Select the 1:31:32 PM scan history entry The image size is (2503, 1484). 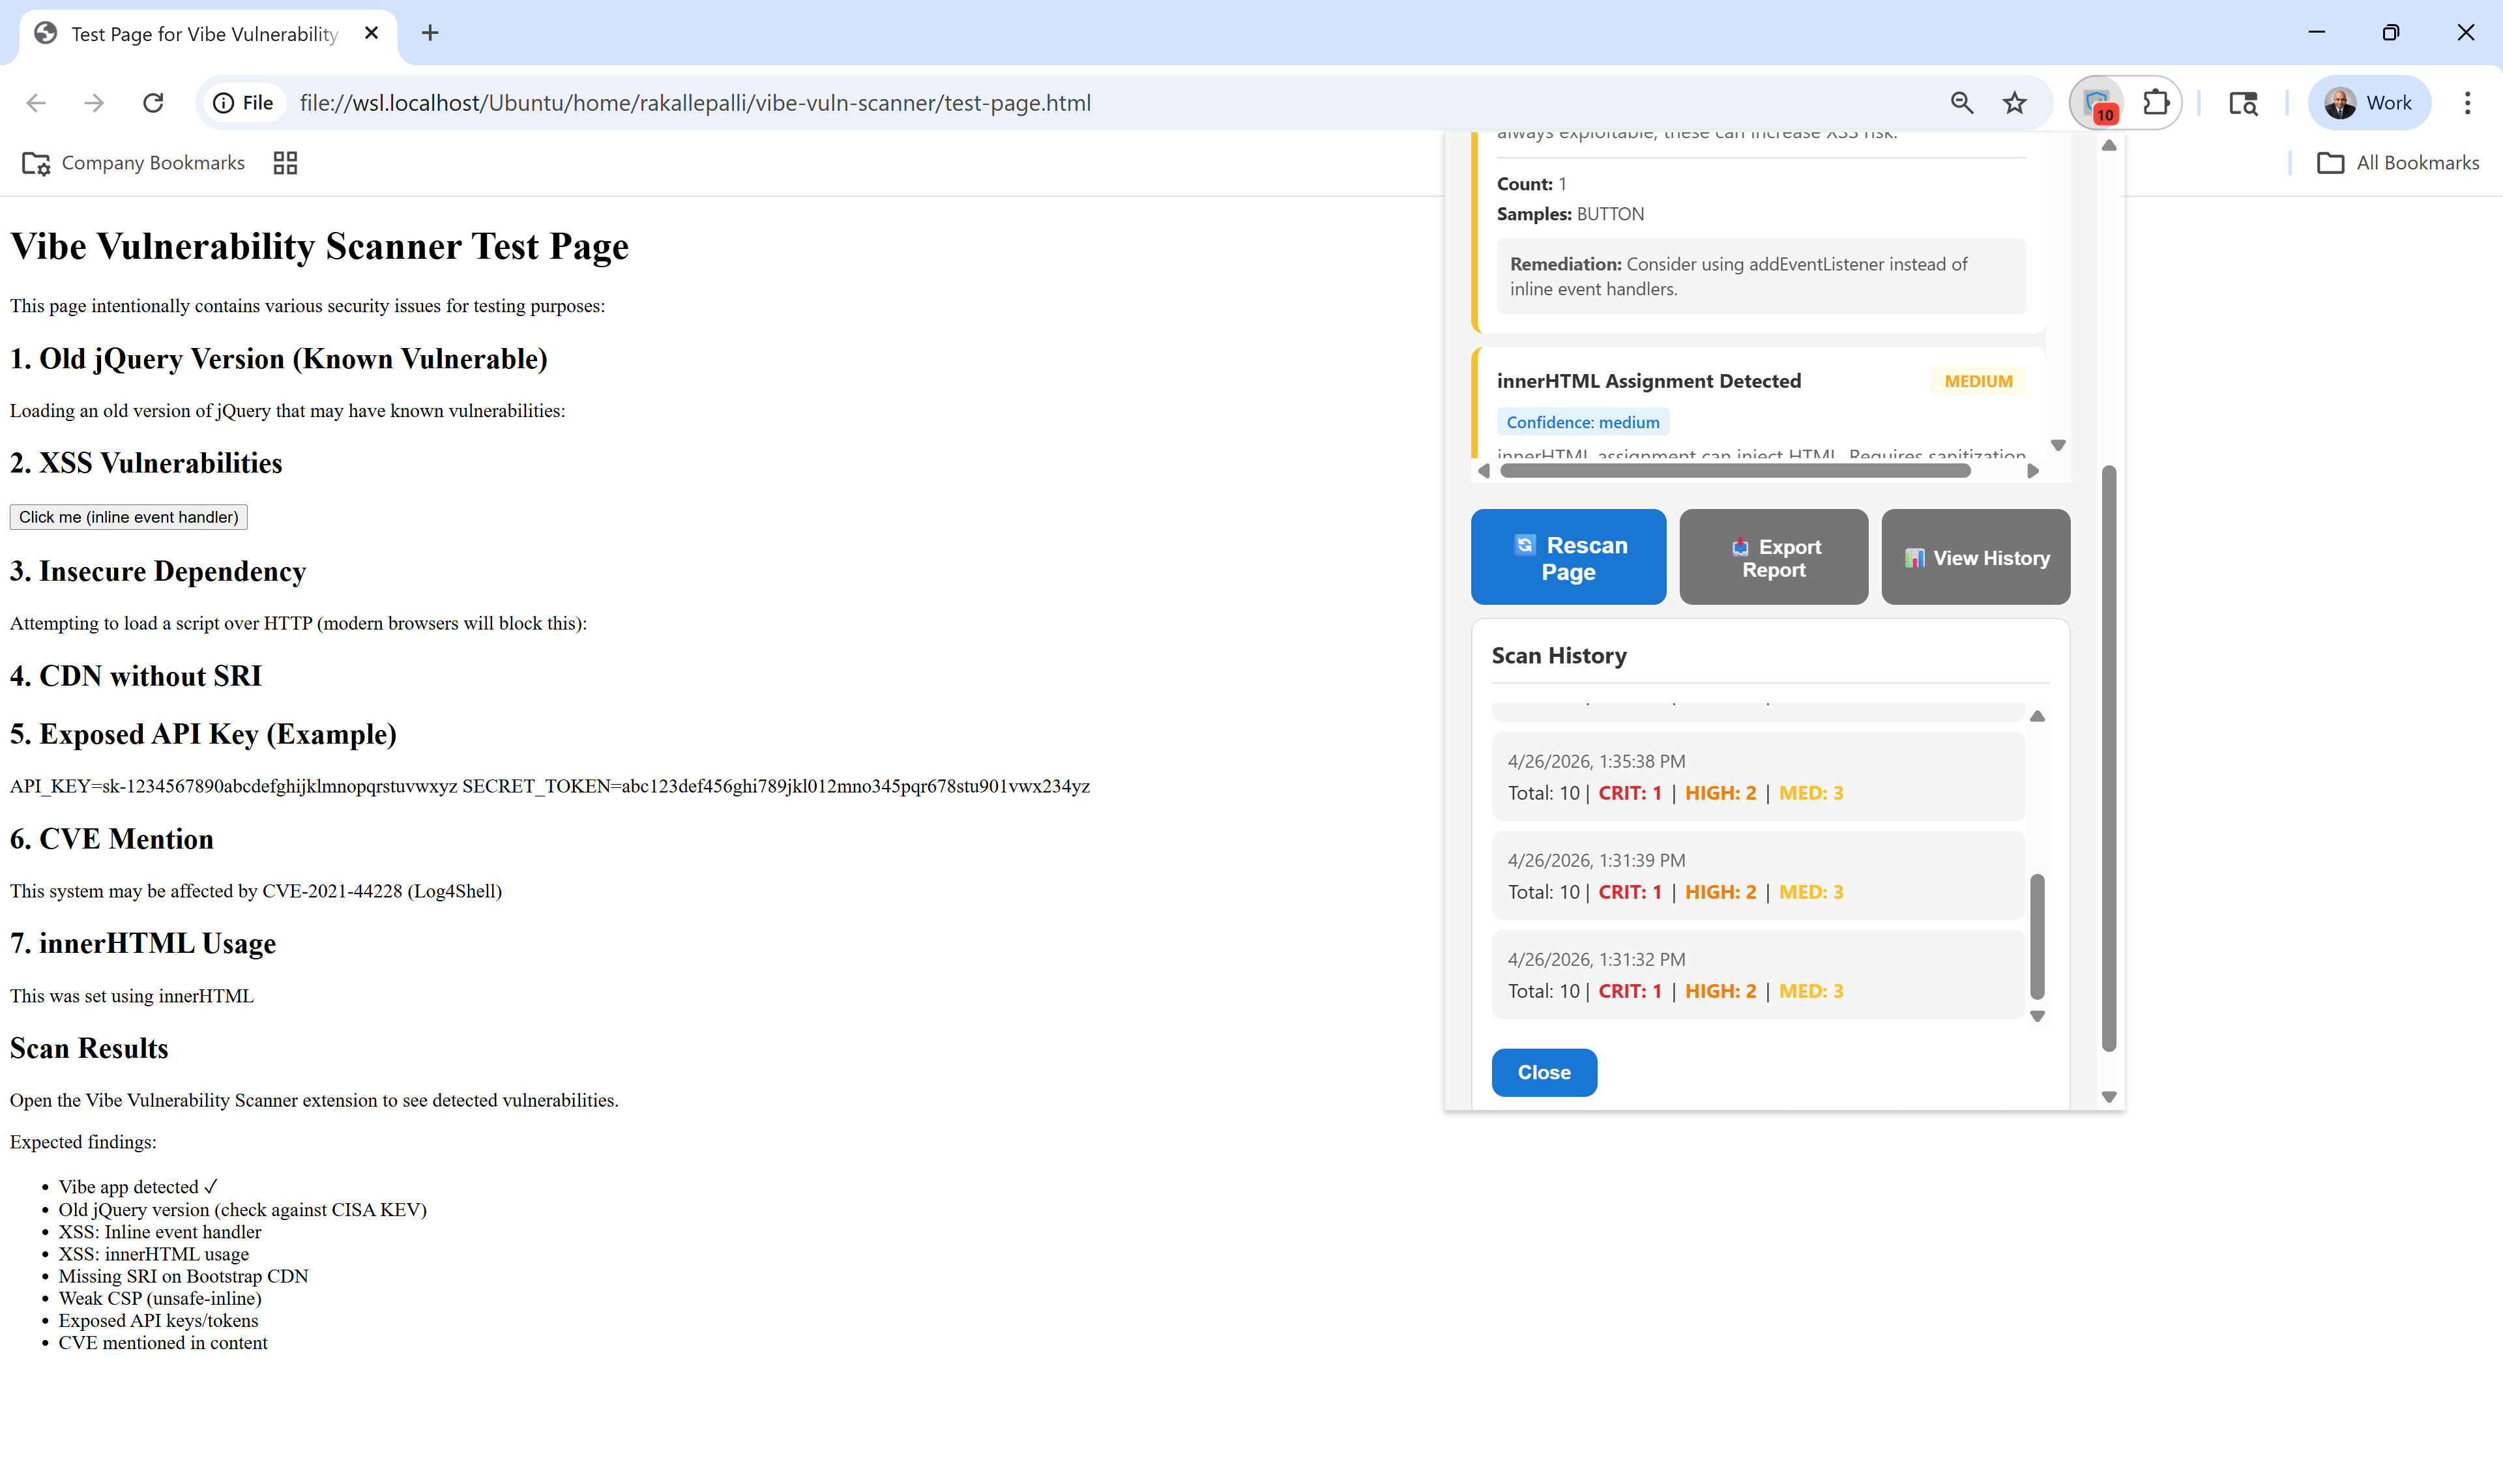point(1757,975)
